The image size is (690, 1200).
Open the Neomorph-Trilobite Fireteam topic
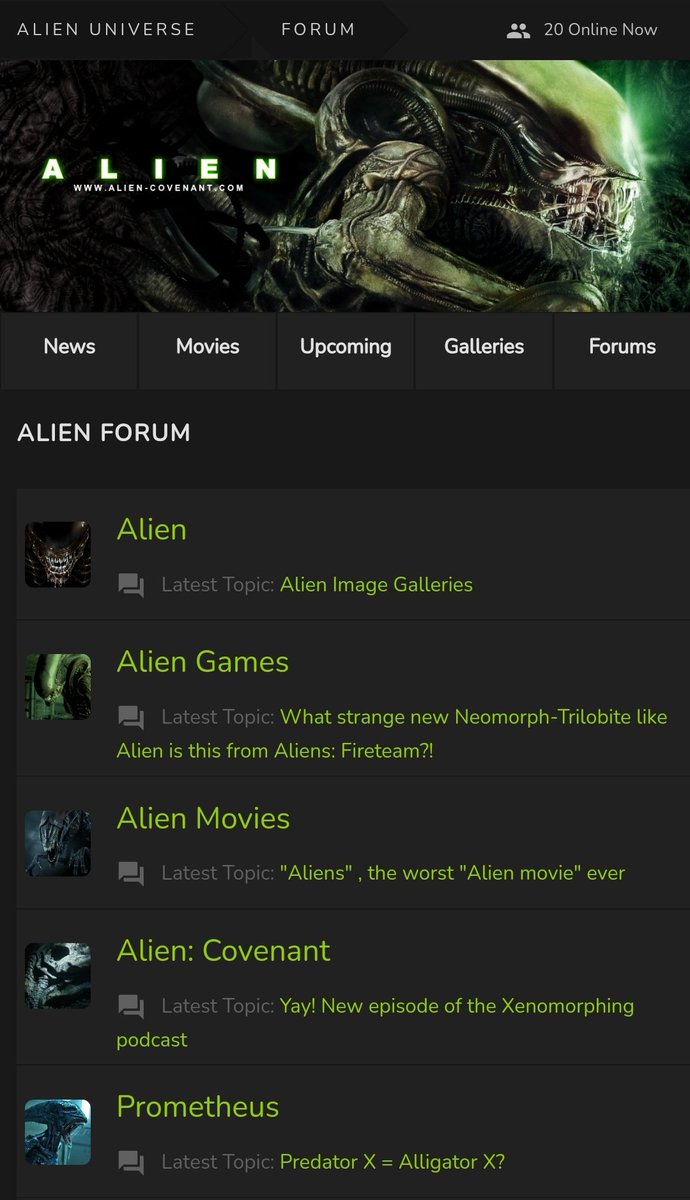pos(392,734)
